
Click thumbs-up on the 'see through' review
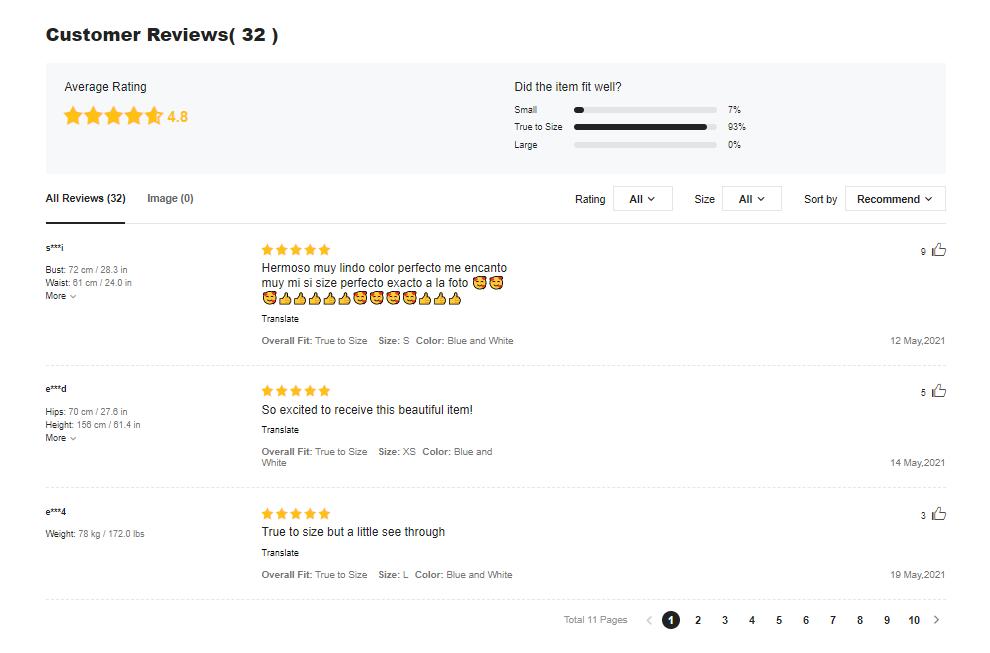coord(939,513)
